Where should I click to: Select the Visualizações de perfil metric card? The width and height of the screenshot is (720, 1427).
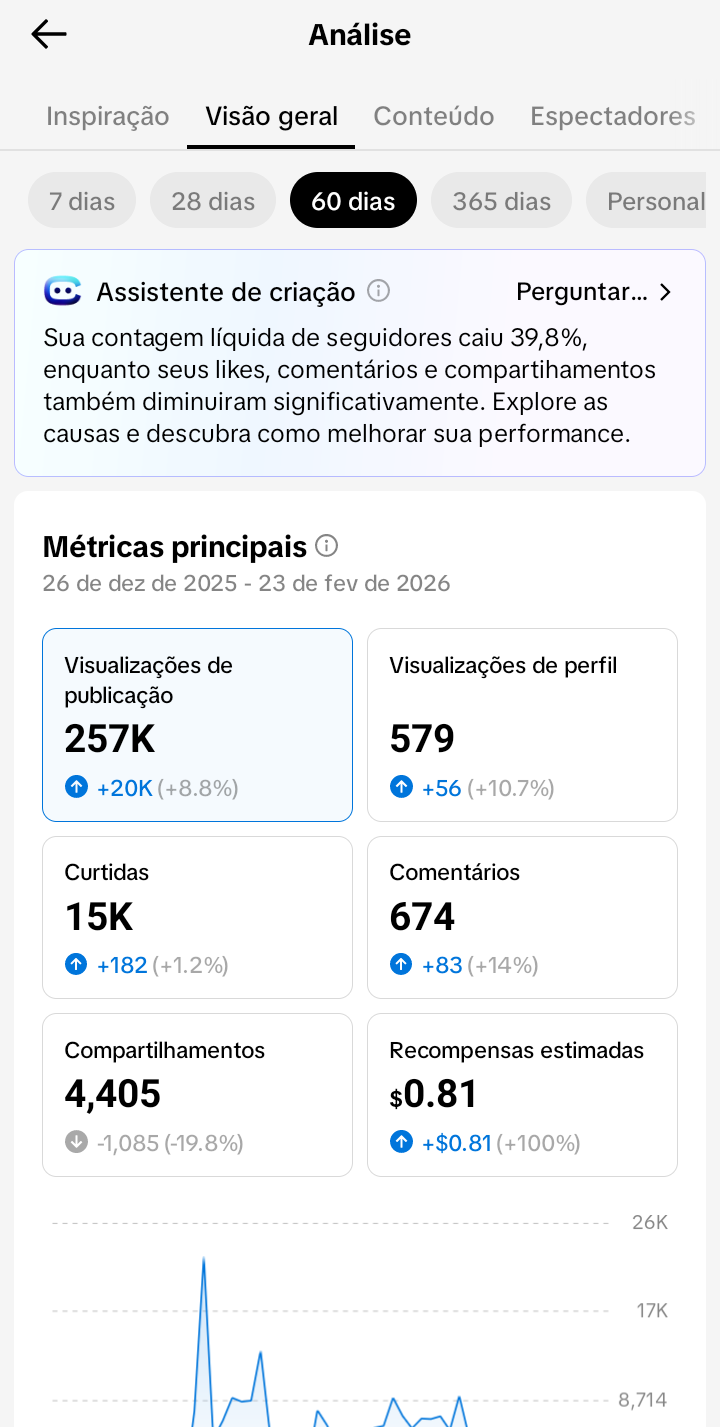point(522,724)
